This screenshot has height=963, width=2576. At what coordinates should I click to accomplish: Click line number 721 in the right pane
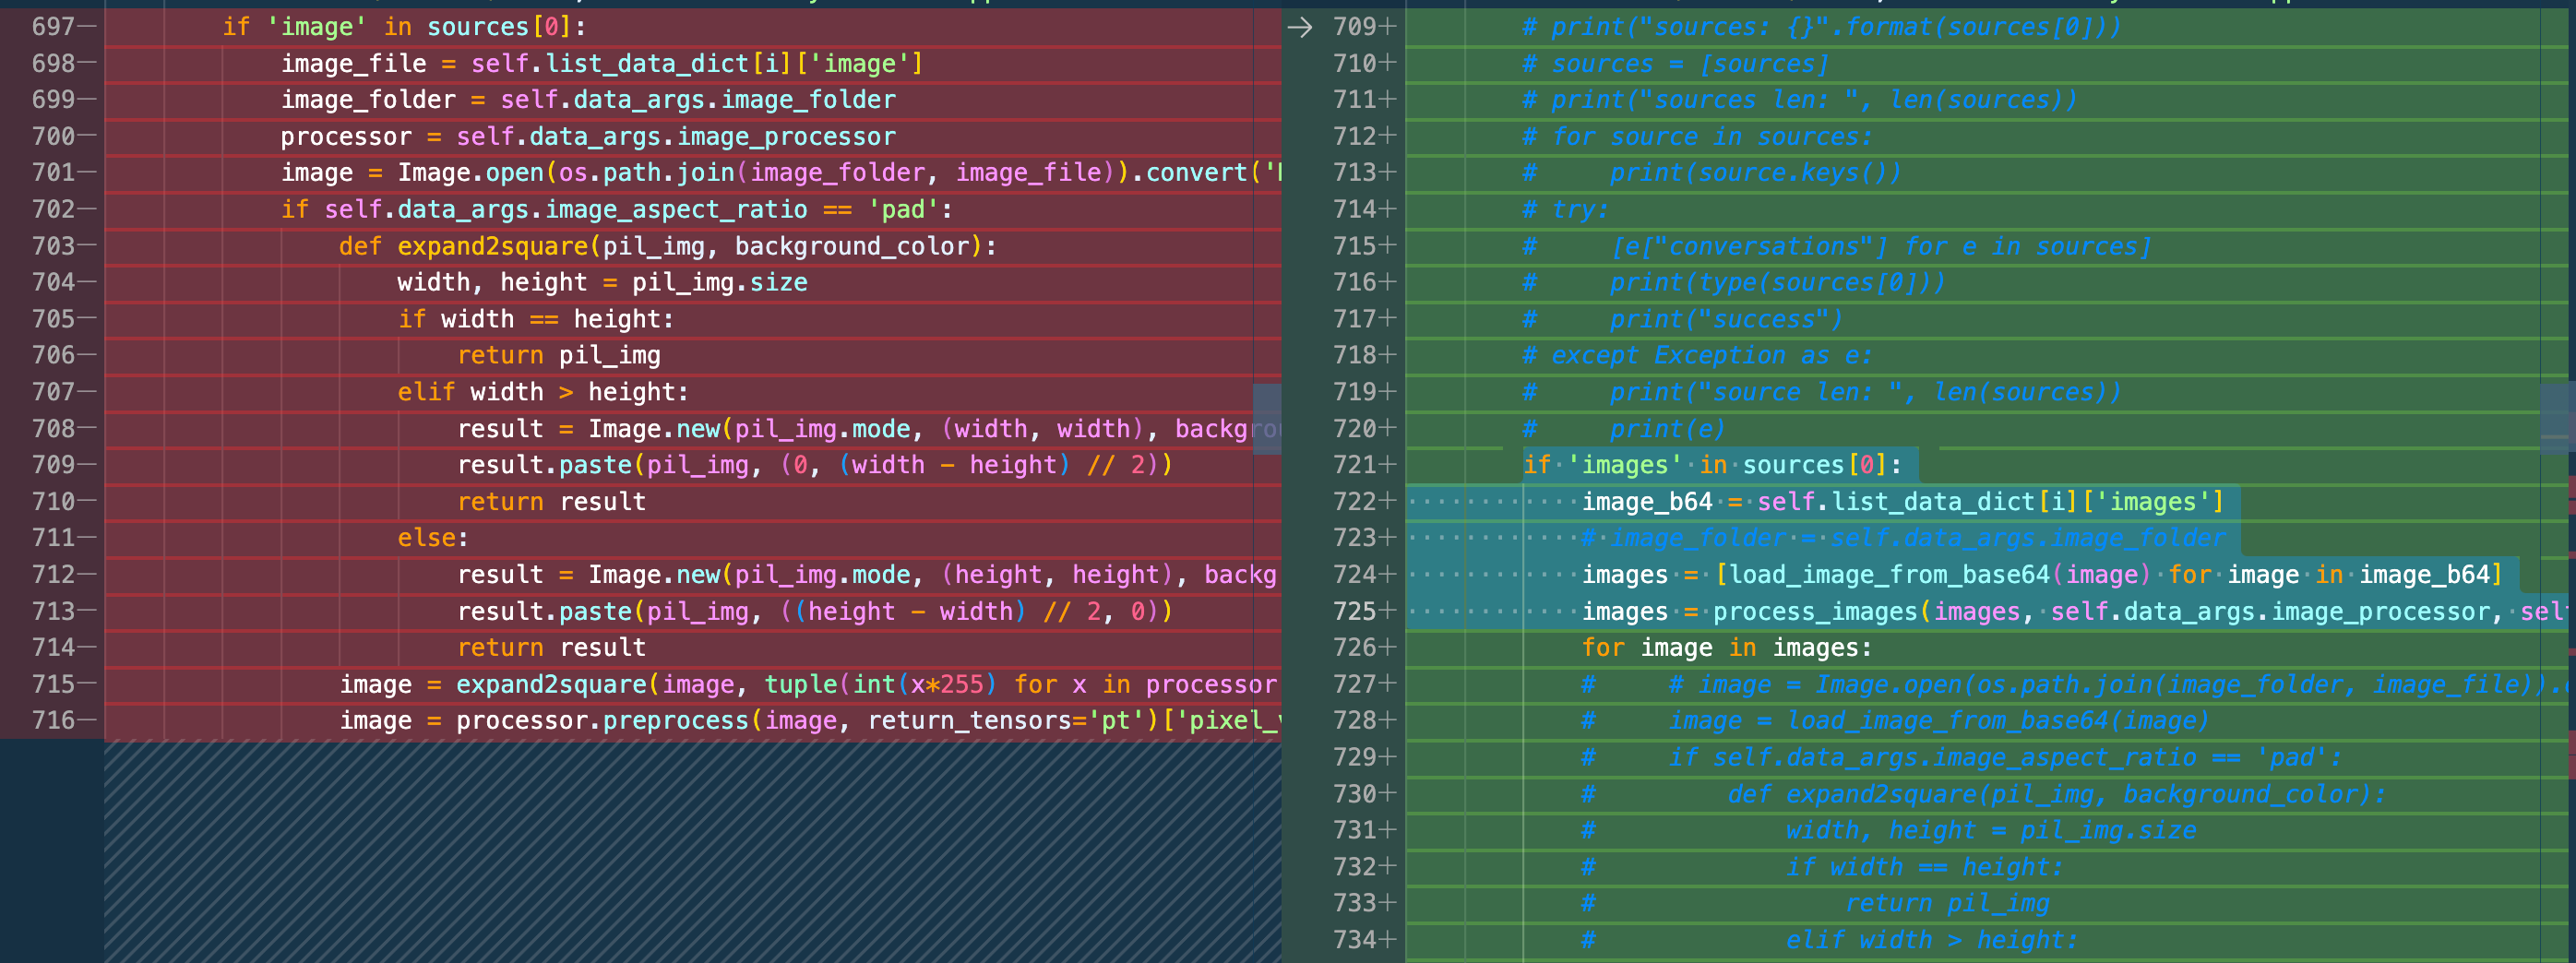point(1354,465)
